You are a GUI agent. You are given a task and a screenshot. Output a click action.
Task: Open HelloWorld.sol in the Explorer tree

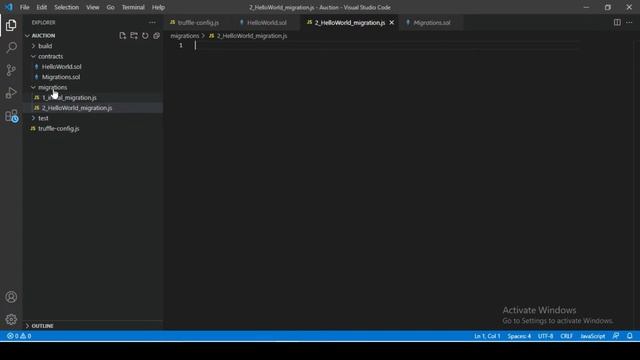(x=62, y=67)
